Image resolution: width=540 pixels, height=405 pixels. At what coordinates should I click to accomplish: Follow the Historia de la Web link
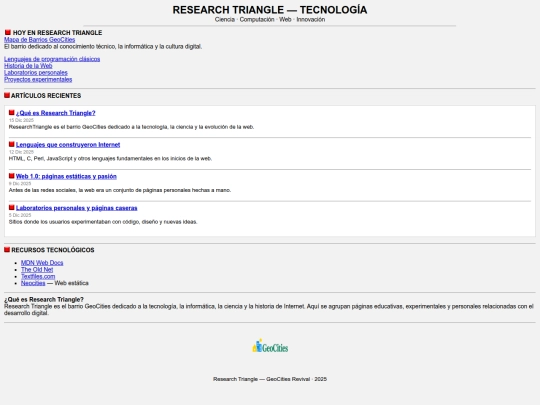click(x=28, y=66)
